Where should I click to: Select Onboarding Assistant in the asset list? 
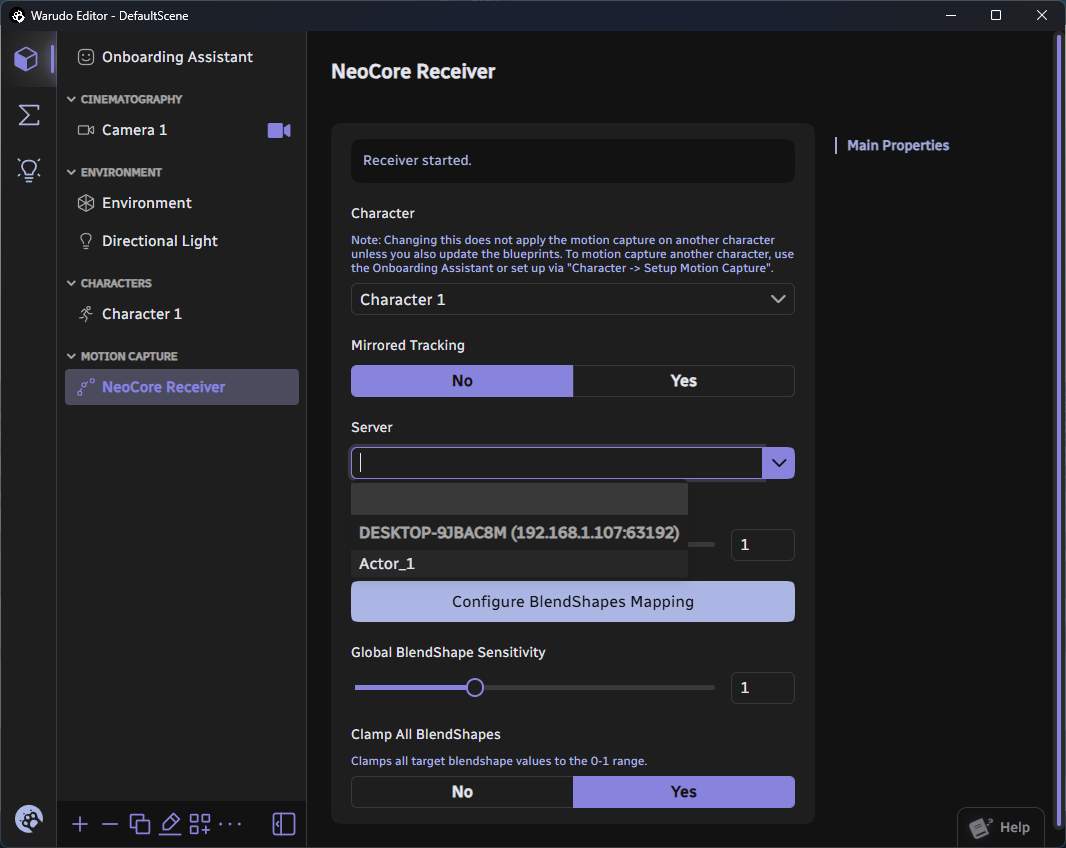182,57
